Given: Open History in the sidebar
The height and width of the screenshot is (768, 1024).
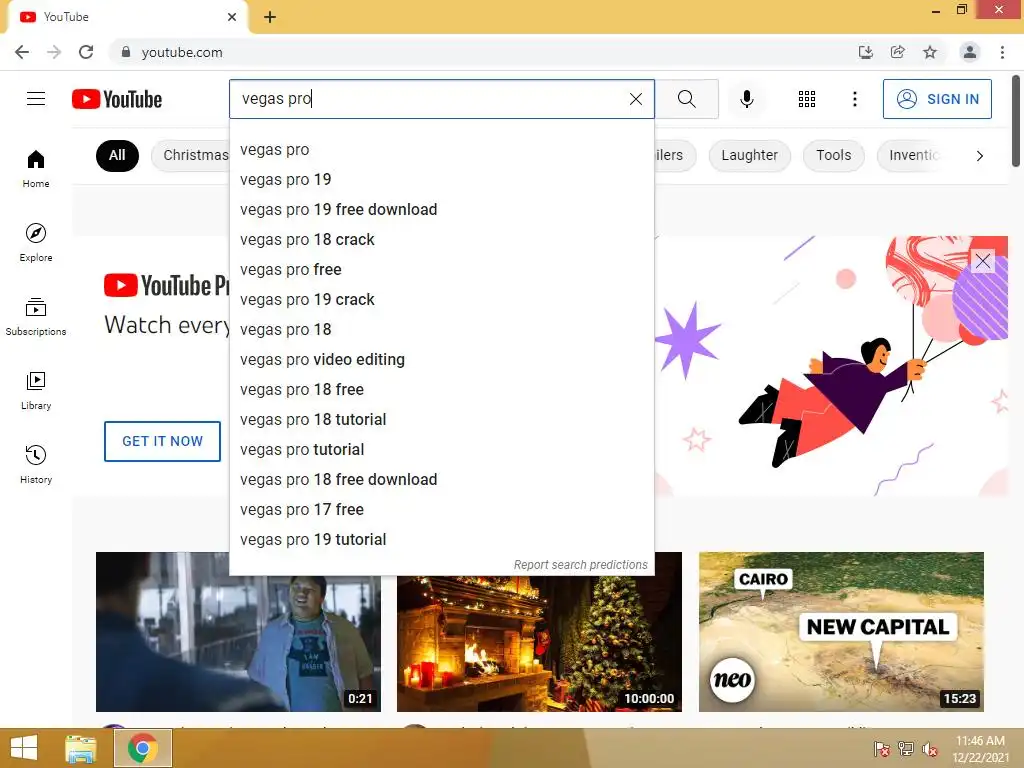Looking at the screenshot, I should 36,464.
